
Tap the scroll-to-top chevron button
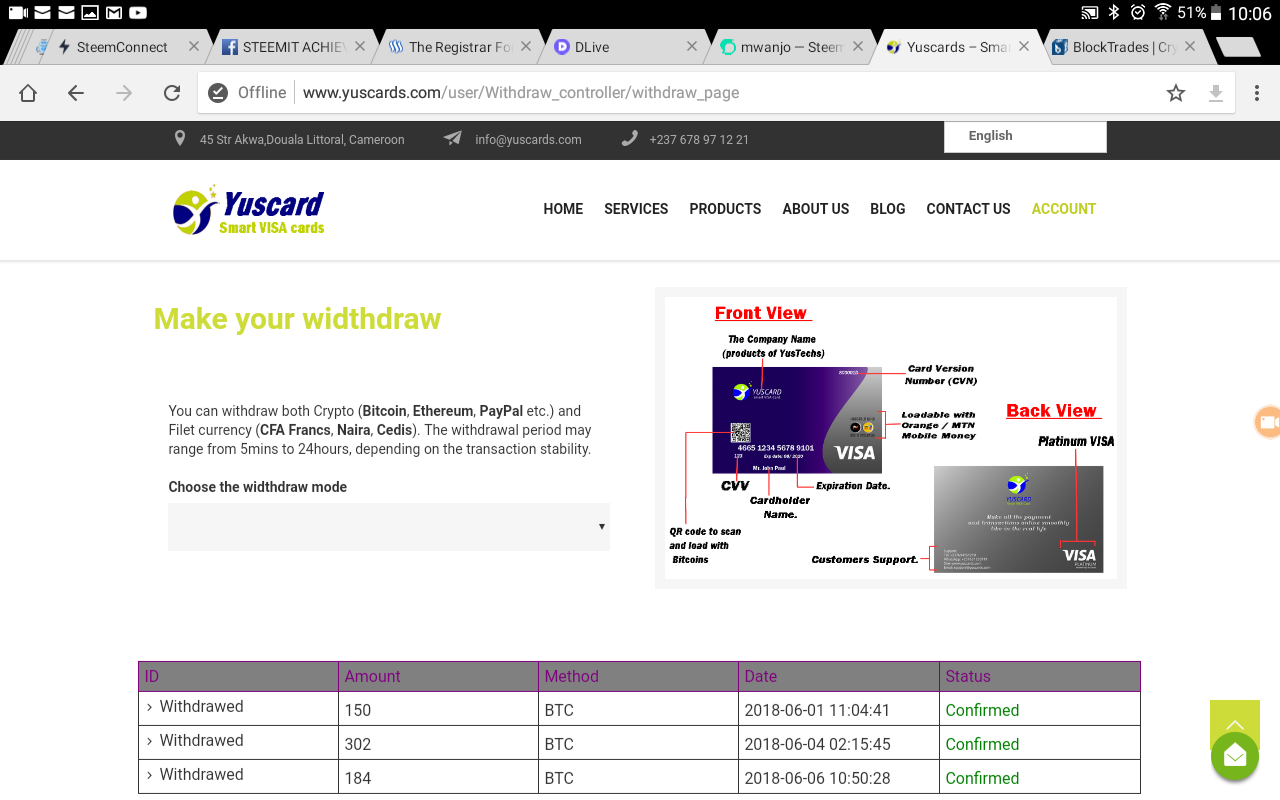pos(1235,725)
